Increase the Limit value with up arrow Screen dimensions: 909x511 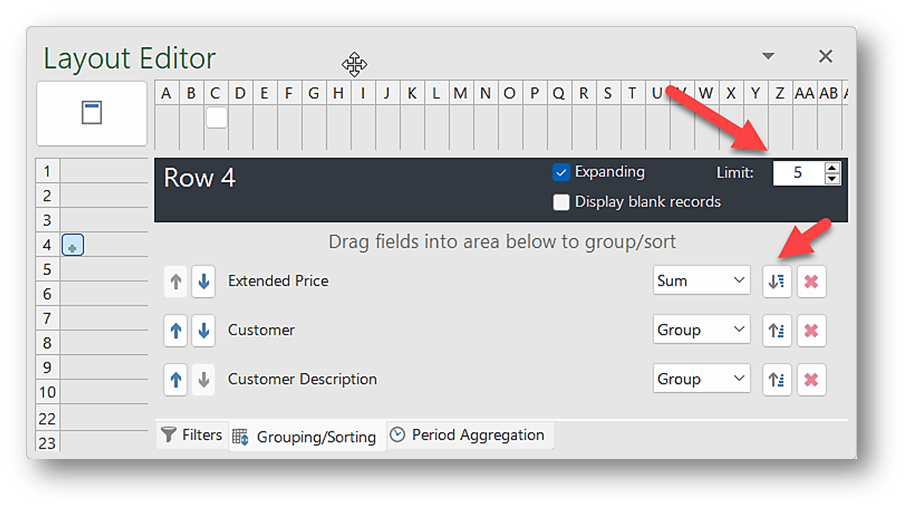[x=832, y=167]
